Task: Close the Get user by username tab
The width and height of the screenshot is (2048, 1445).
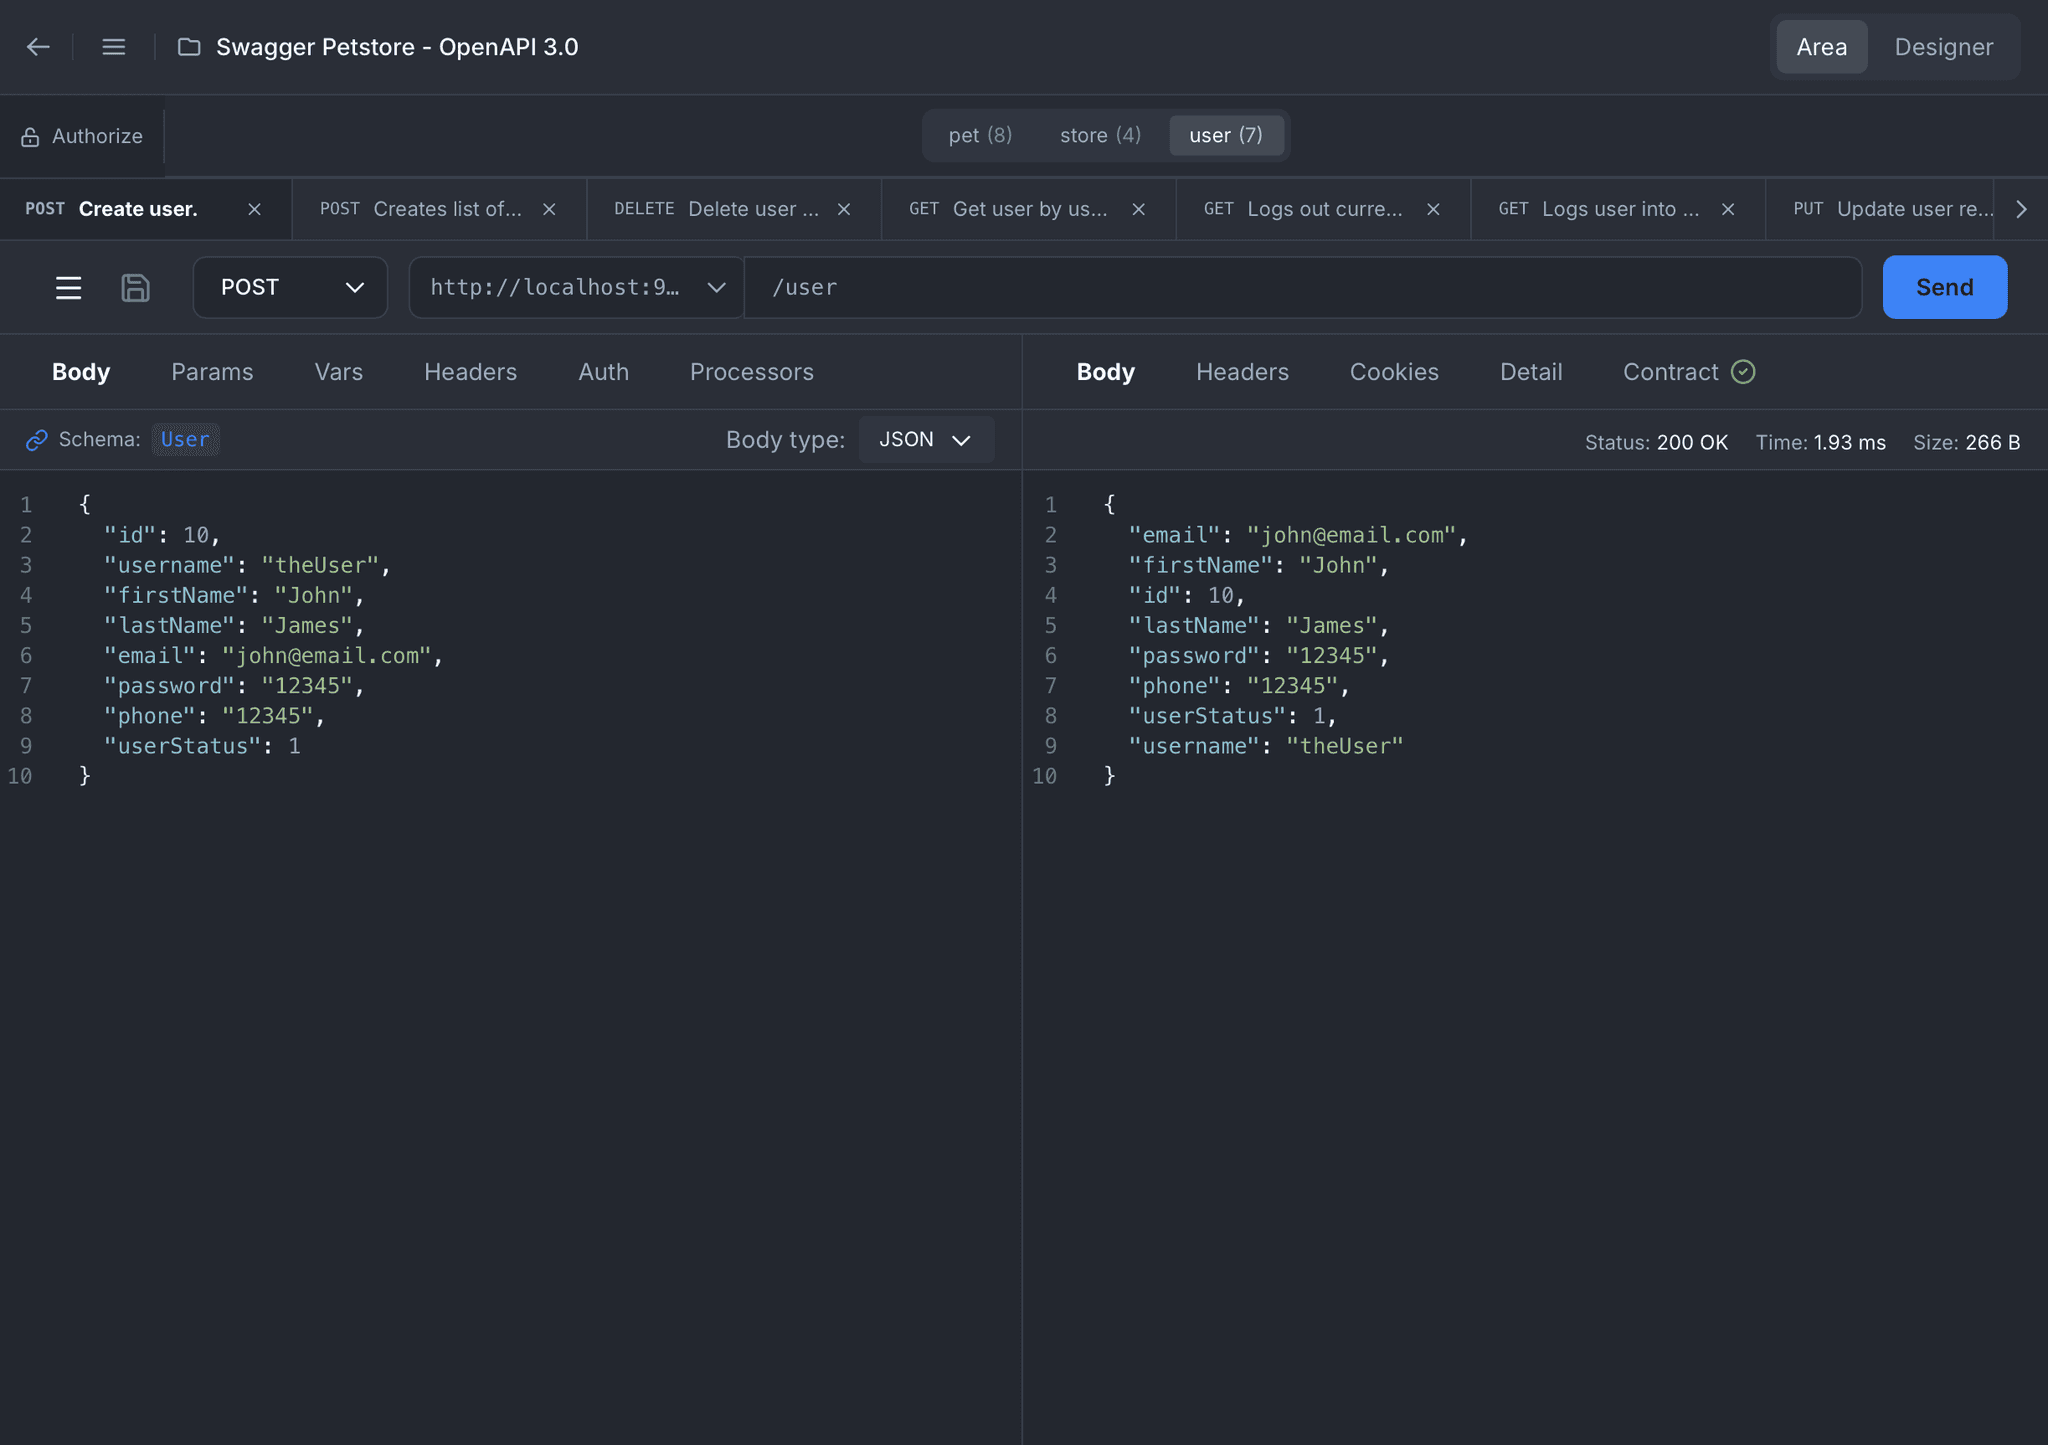Action: click(x=1138, y=209)
